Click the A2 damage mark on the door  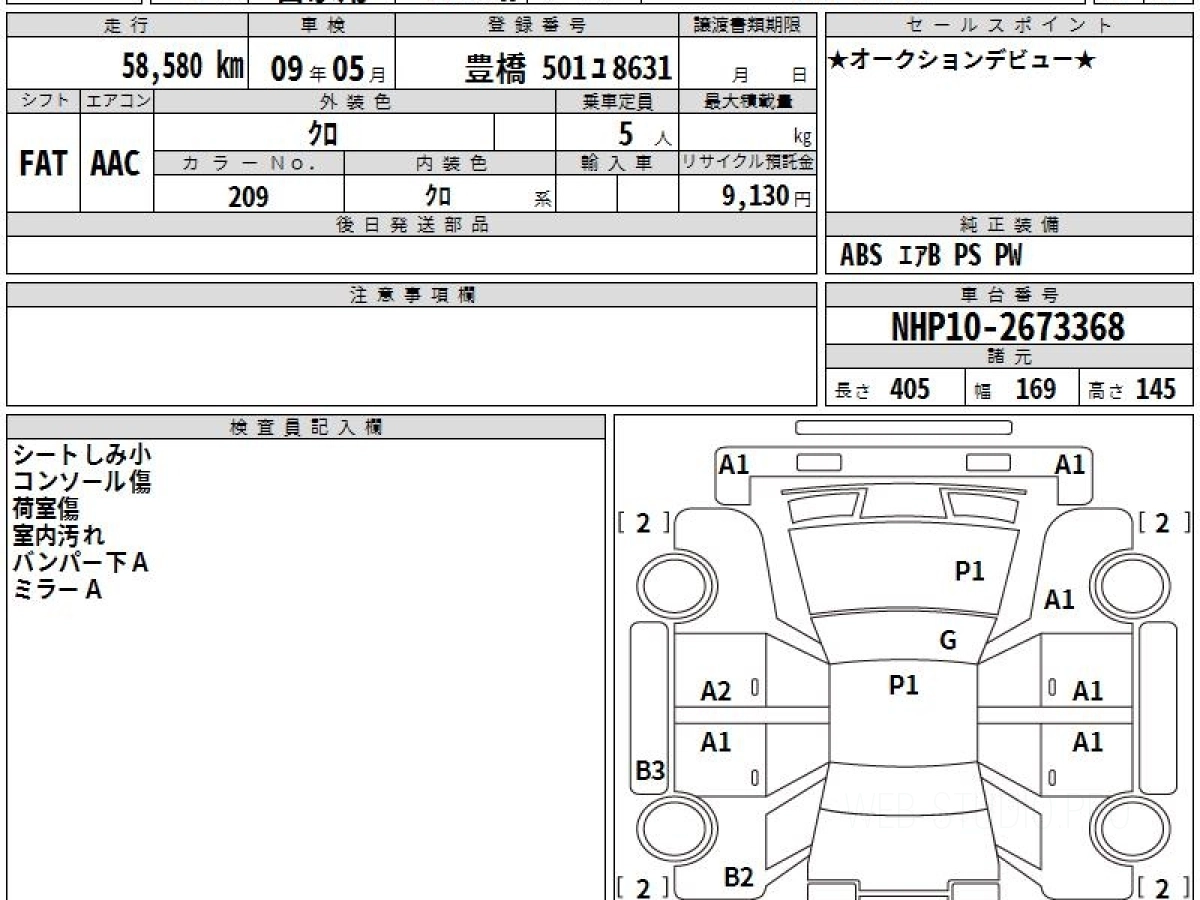tap(716, 691)
